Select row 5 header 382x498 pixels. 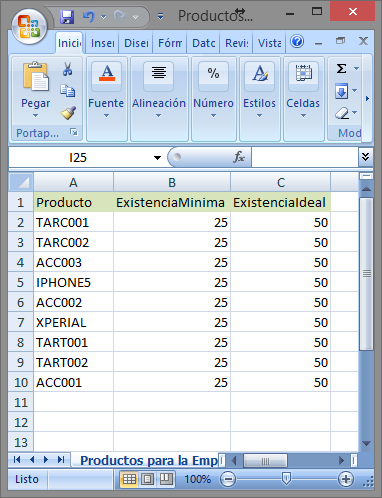point(21,282)
